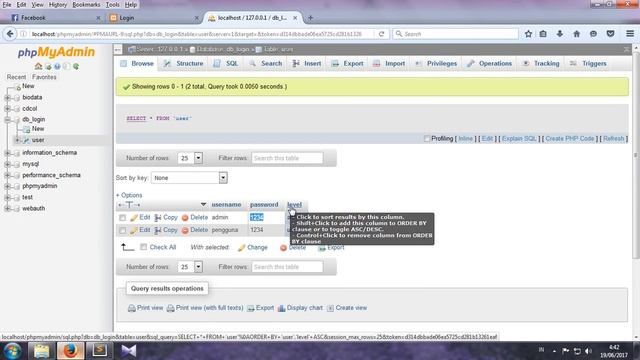Viewport: 640px width, 360px height.
Task: Click pencil Edit icon for admin row
Action: pyautogui.click(x=134, y=218)
